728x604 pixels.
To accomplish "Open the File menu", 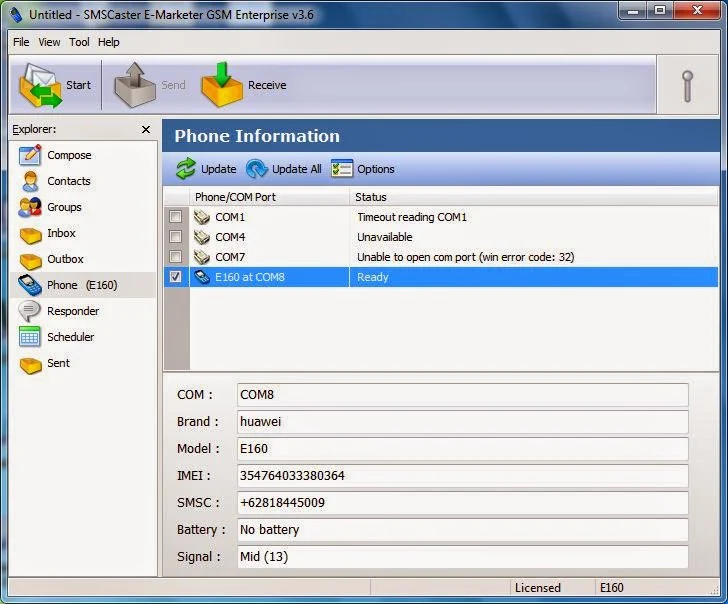I will click(21, 42).
